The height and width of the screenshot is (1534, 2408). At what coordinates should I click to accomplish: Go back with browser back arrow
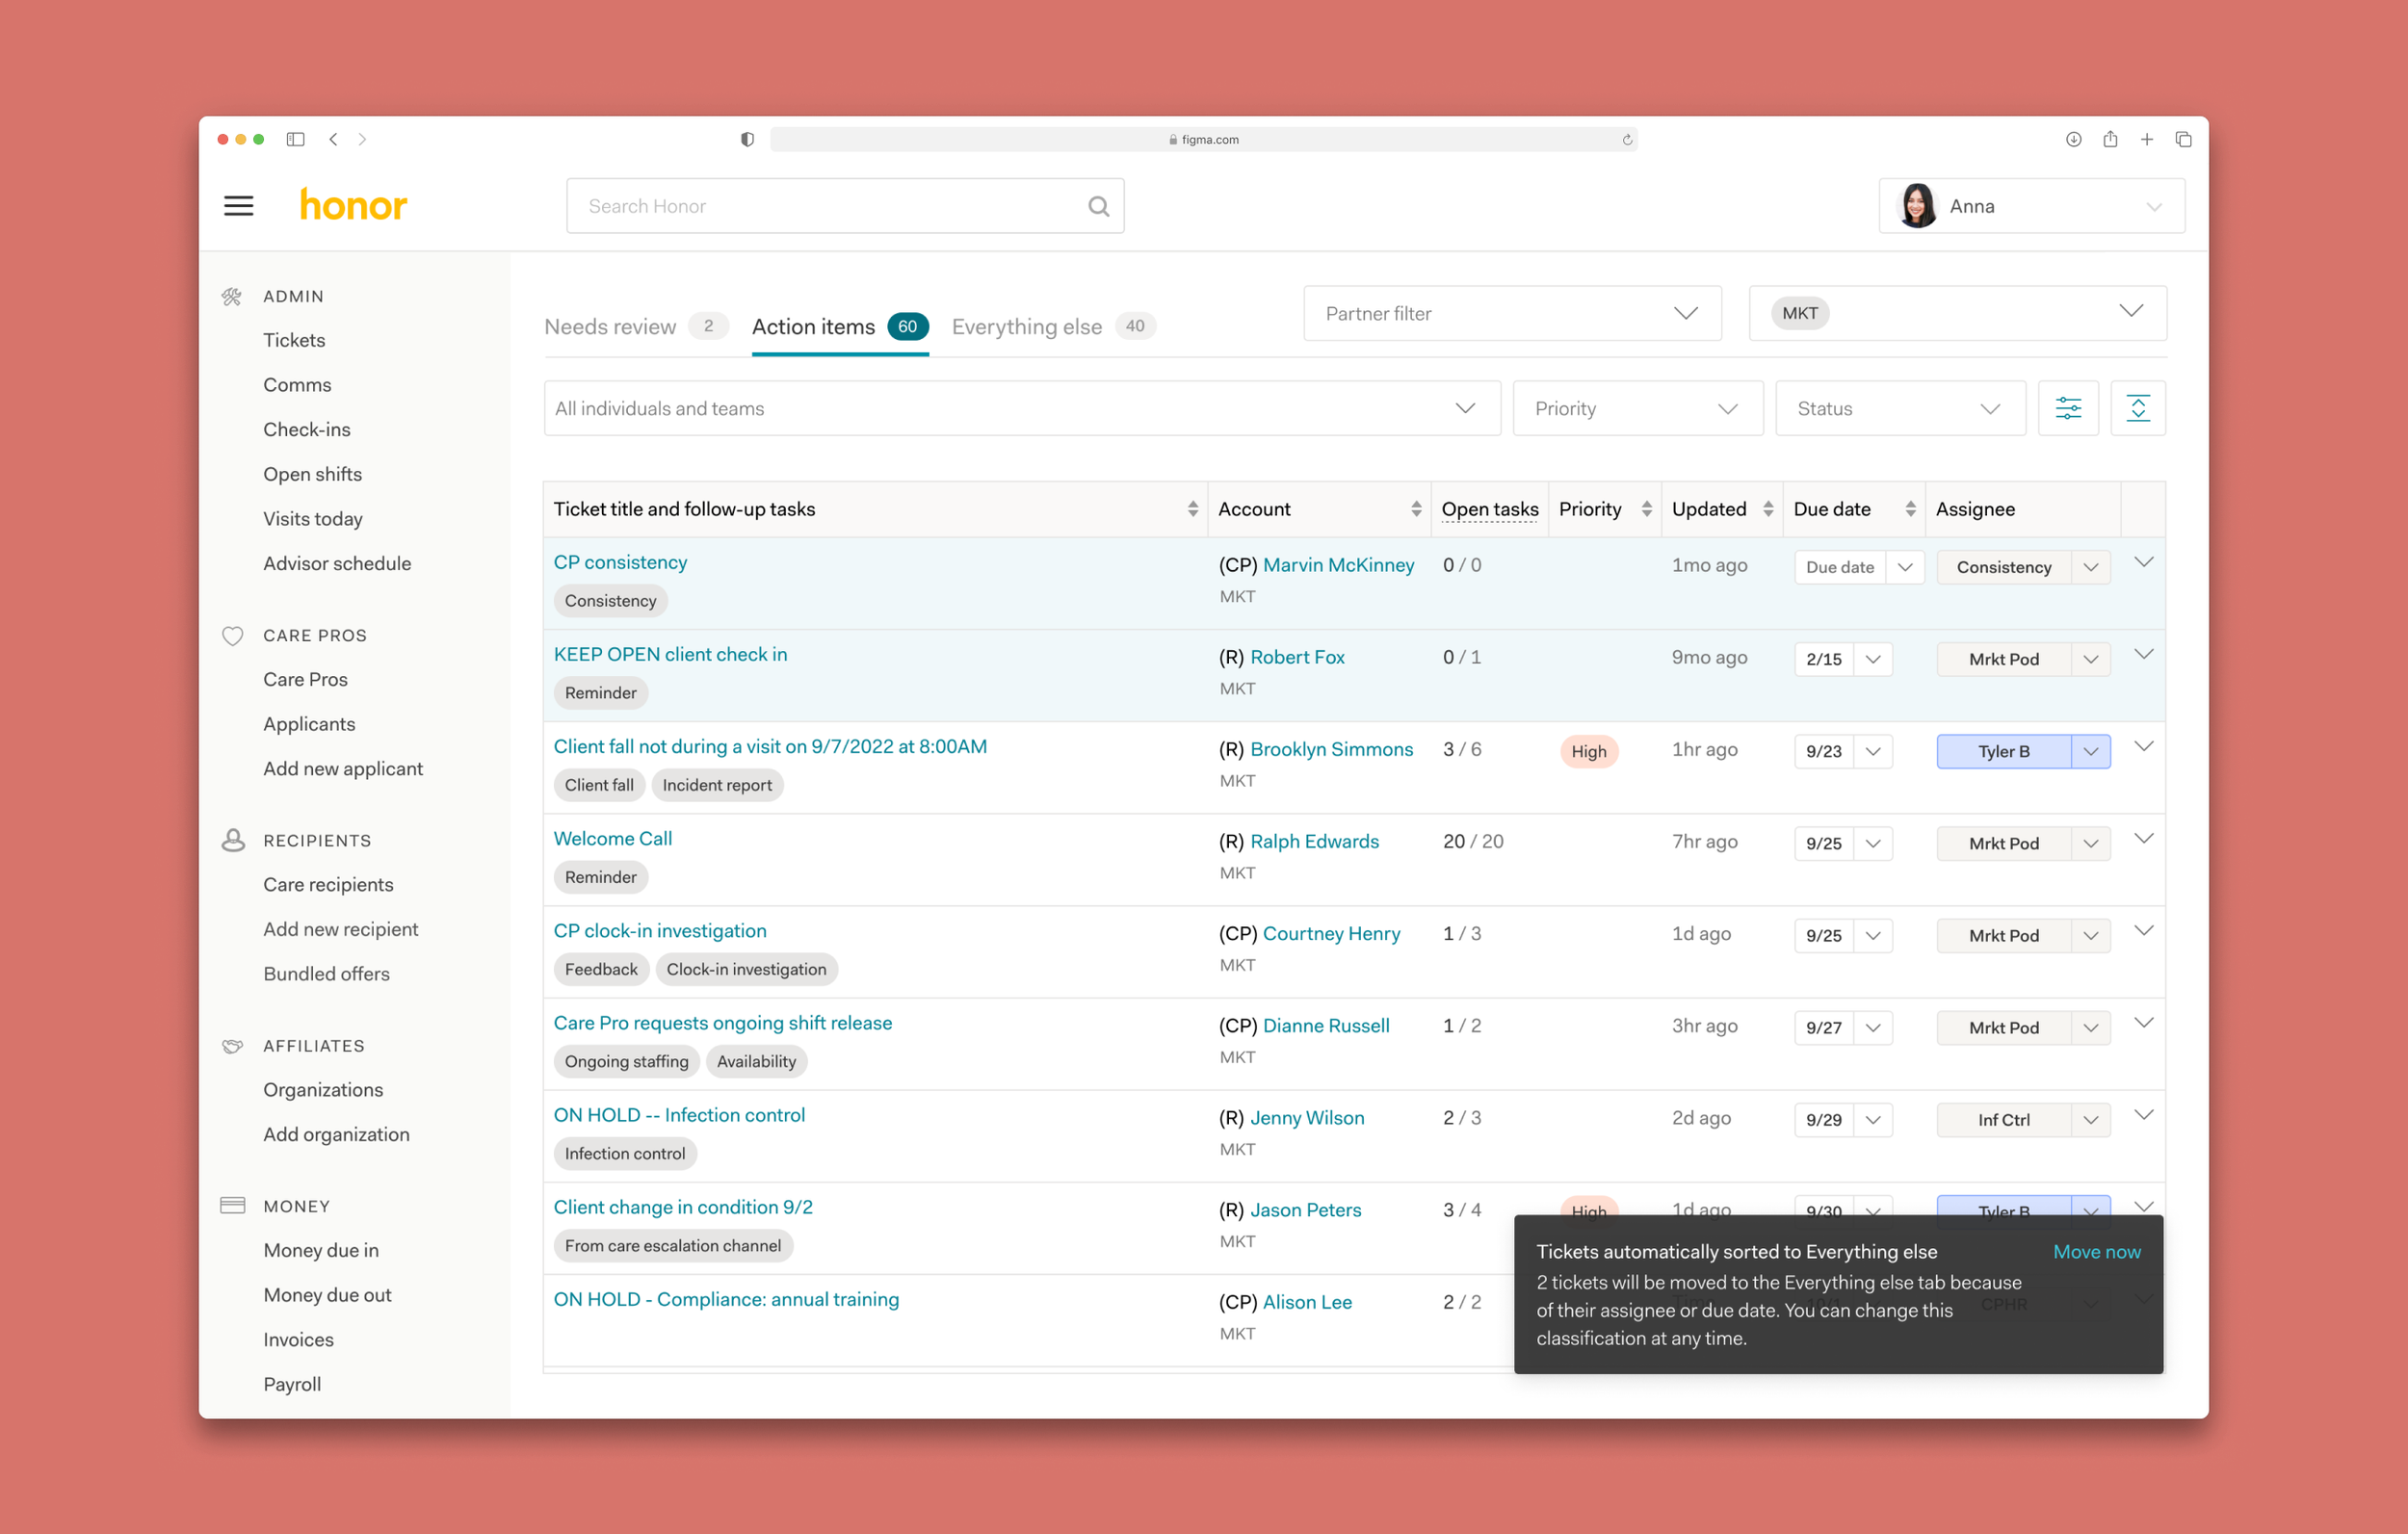point(333,139)
